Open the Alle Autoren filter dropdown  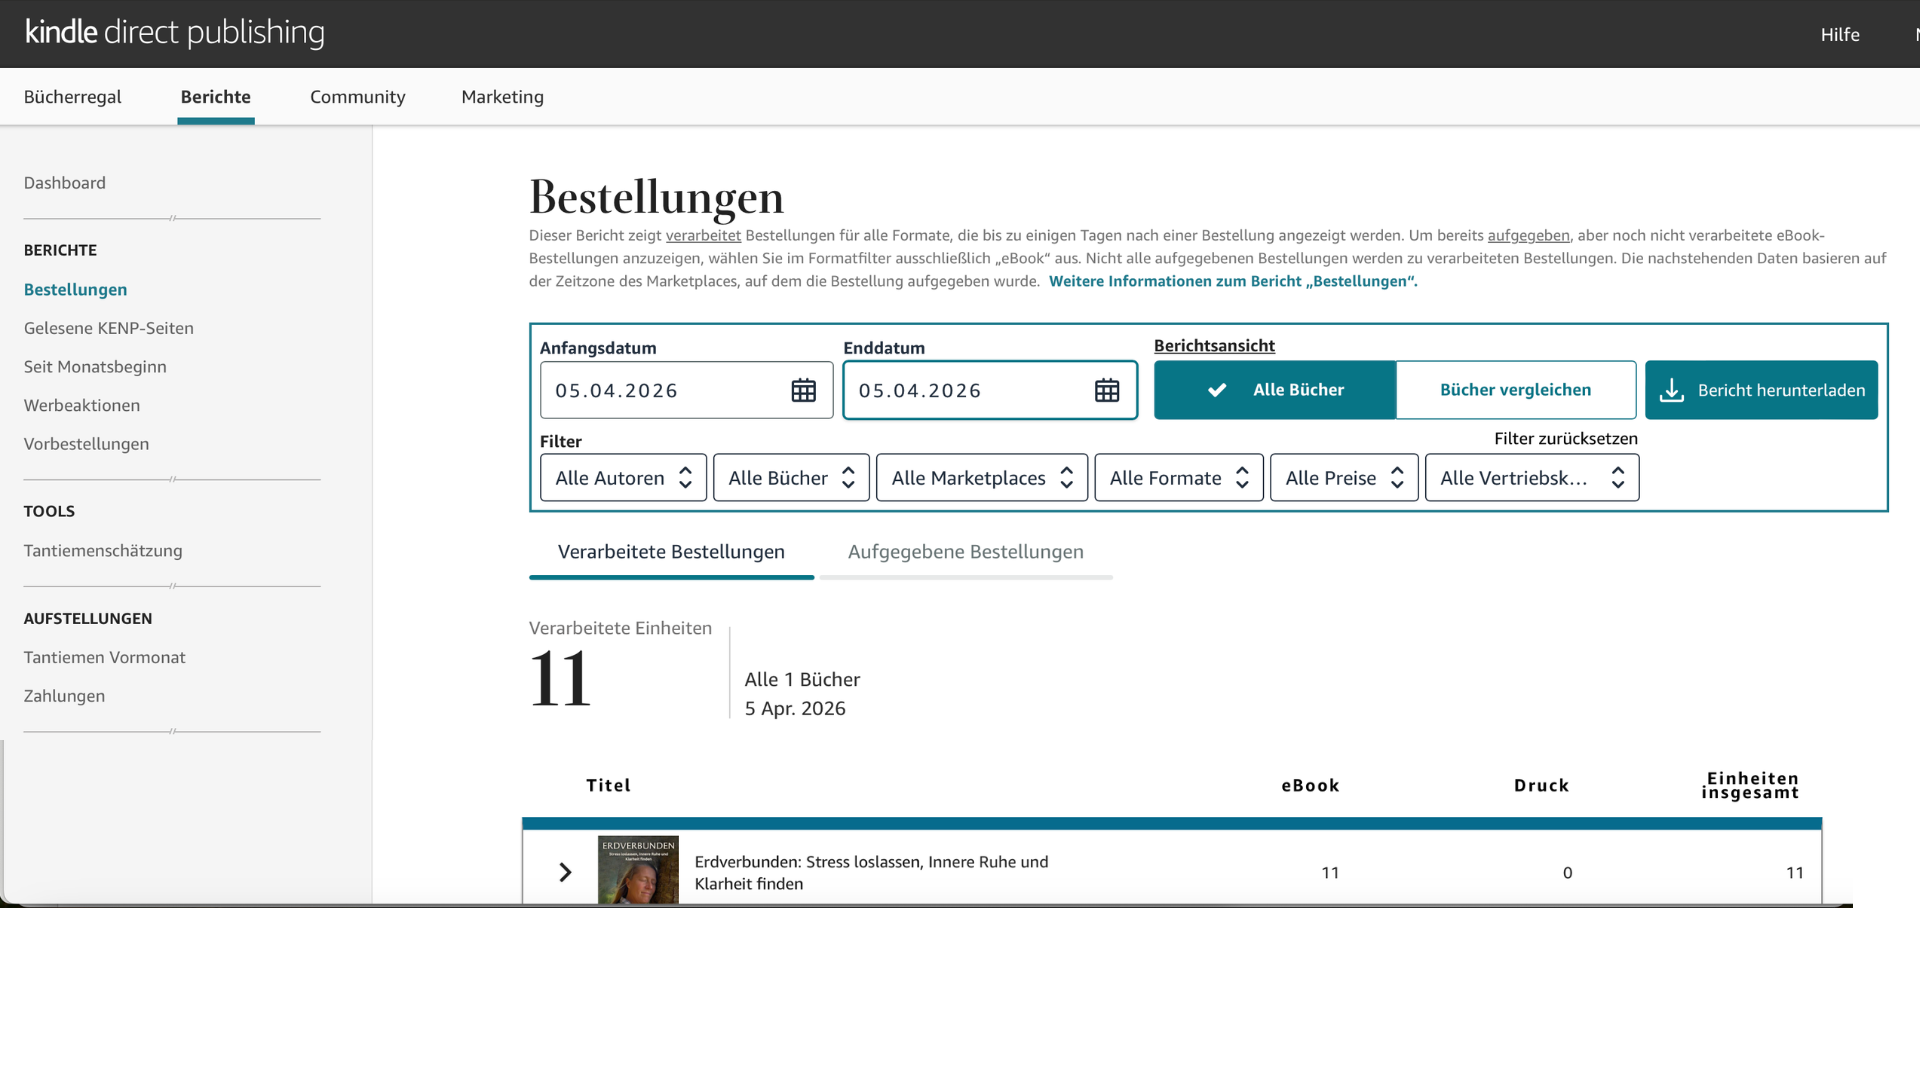point(623,478)
